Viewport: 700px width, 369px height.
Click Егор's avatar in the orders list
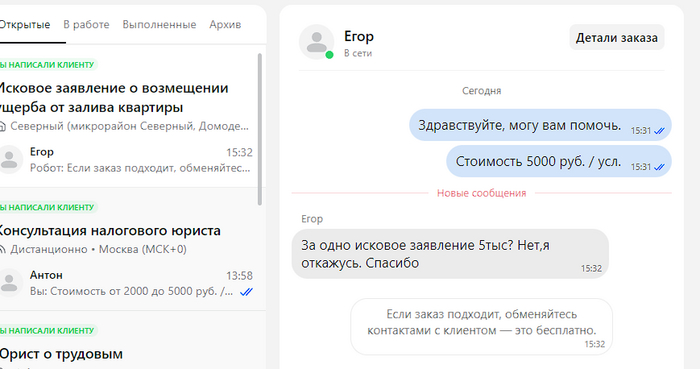point(9,159)
